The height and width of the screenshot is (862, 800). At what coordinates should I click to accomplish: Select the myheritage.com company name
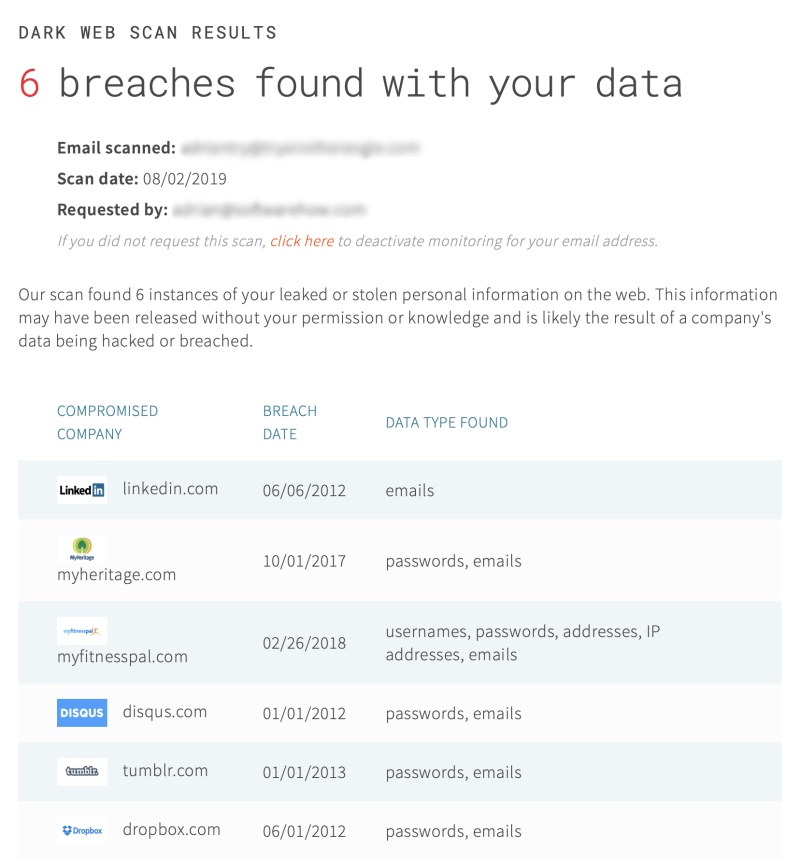pos(117,574)
